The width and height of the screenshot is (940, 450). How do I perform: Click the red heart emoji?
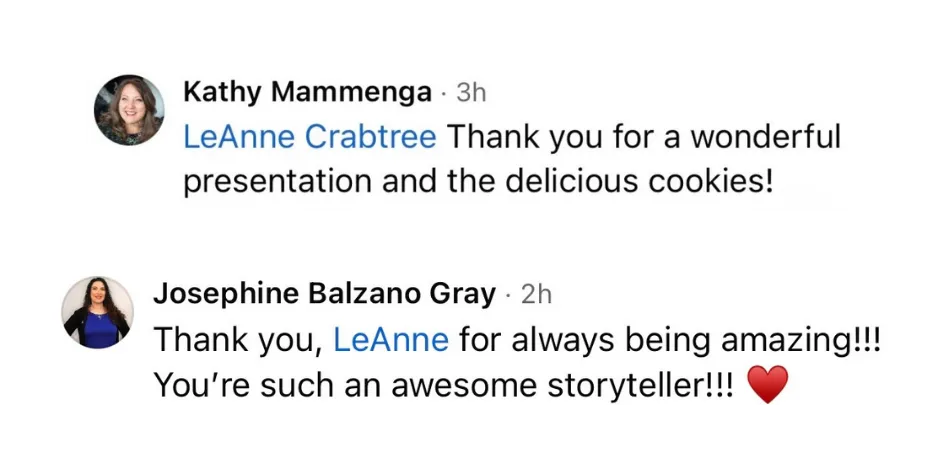pyautogui.click(x=767, y=385)
